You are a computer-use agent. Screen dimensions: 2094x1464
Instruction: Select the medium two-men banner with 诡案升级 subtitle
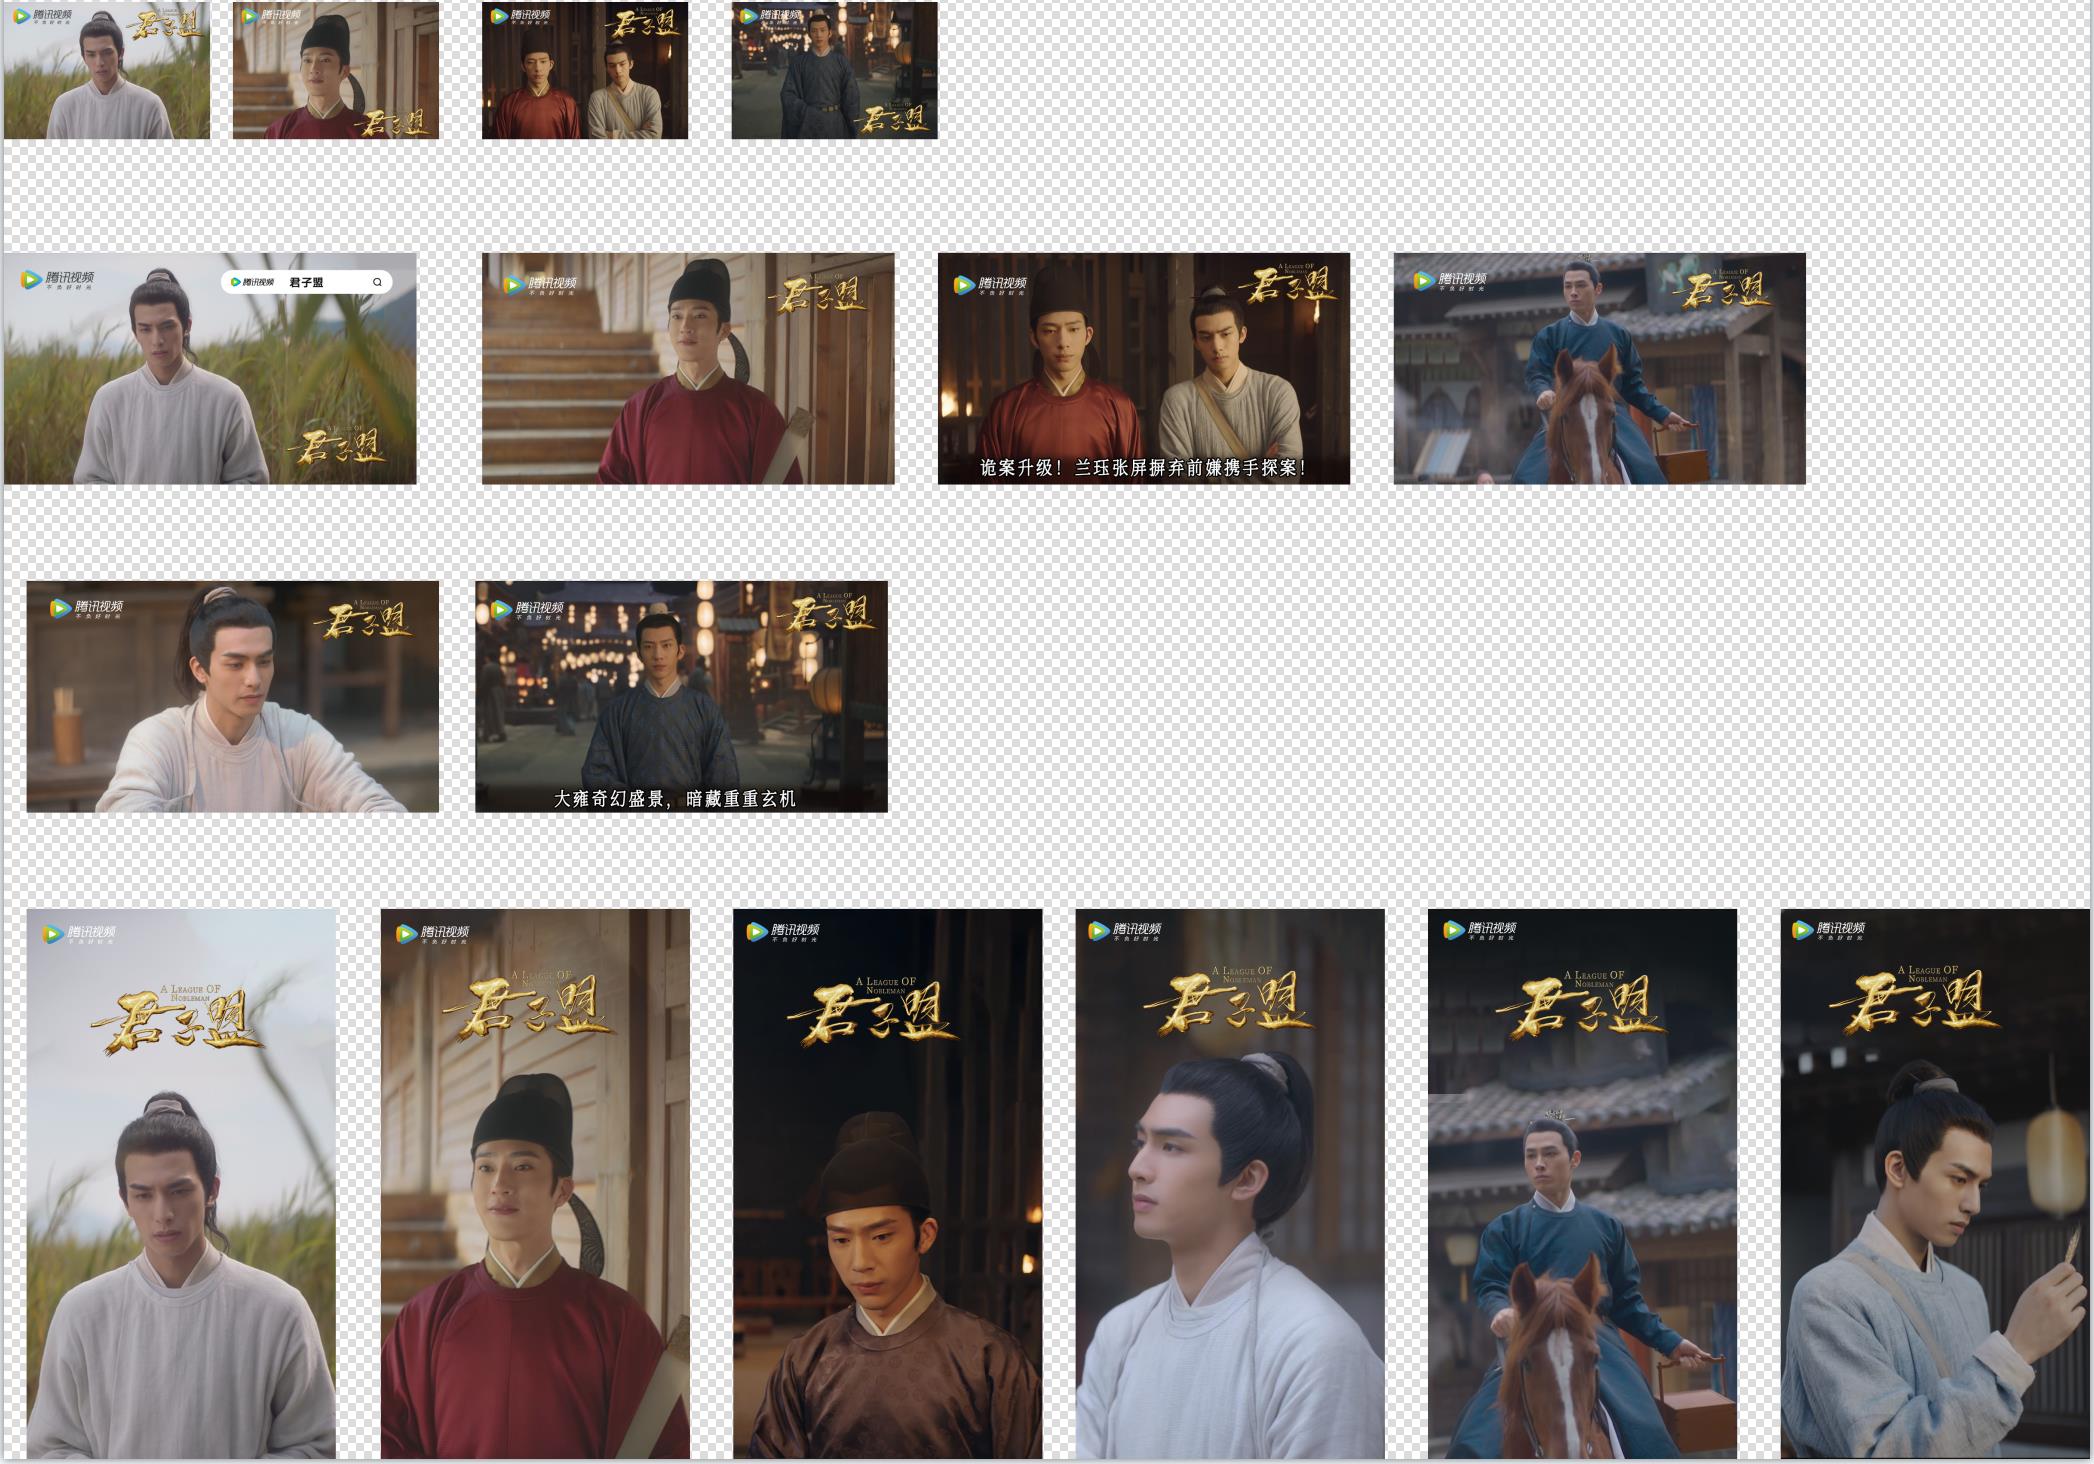pyautogui.click(x=1144, y=369)
